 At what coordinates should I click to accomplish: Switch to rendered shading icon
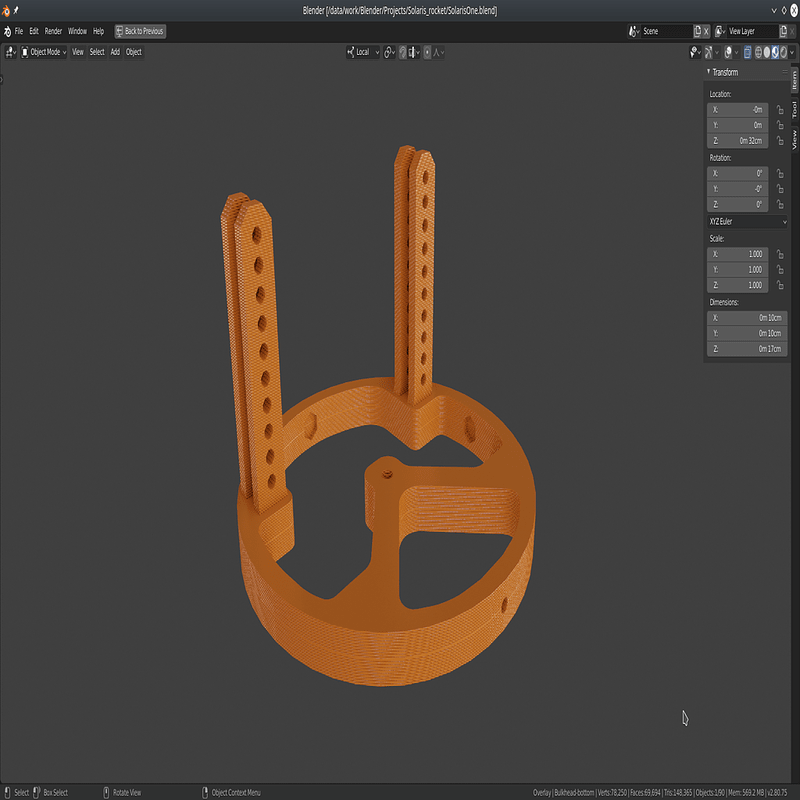click(784, 52)
